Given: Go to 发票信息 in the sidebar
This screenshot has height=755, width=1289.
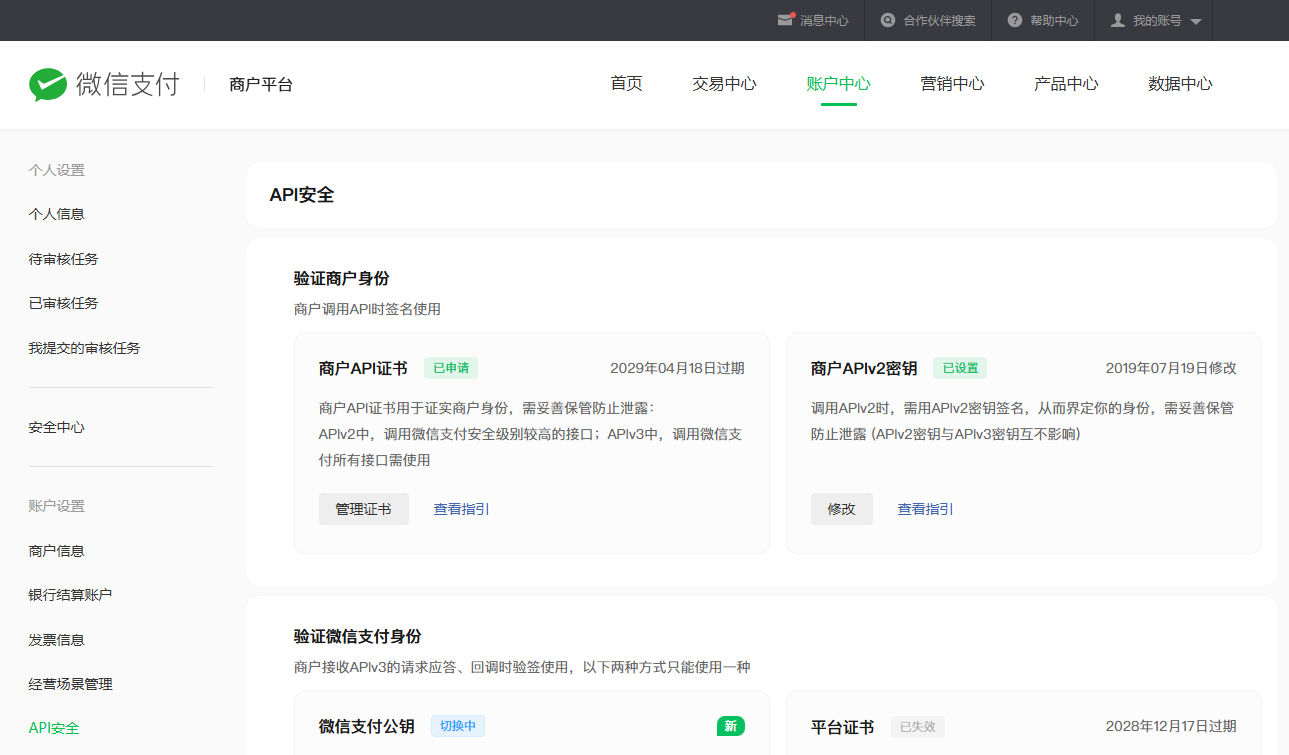Looking at the screenshot, I should (x=57, y=640).
